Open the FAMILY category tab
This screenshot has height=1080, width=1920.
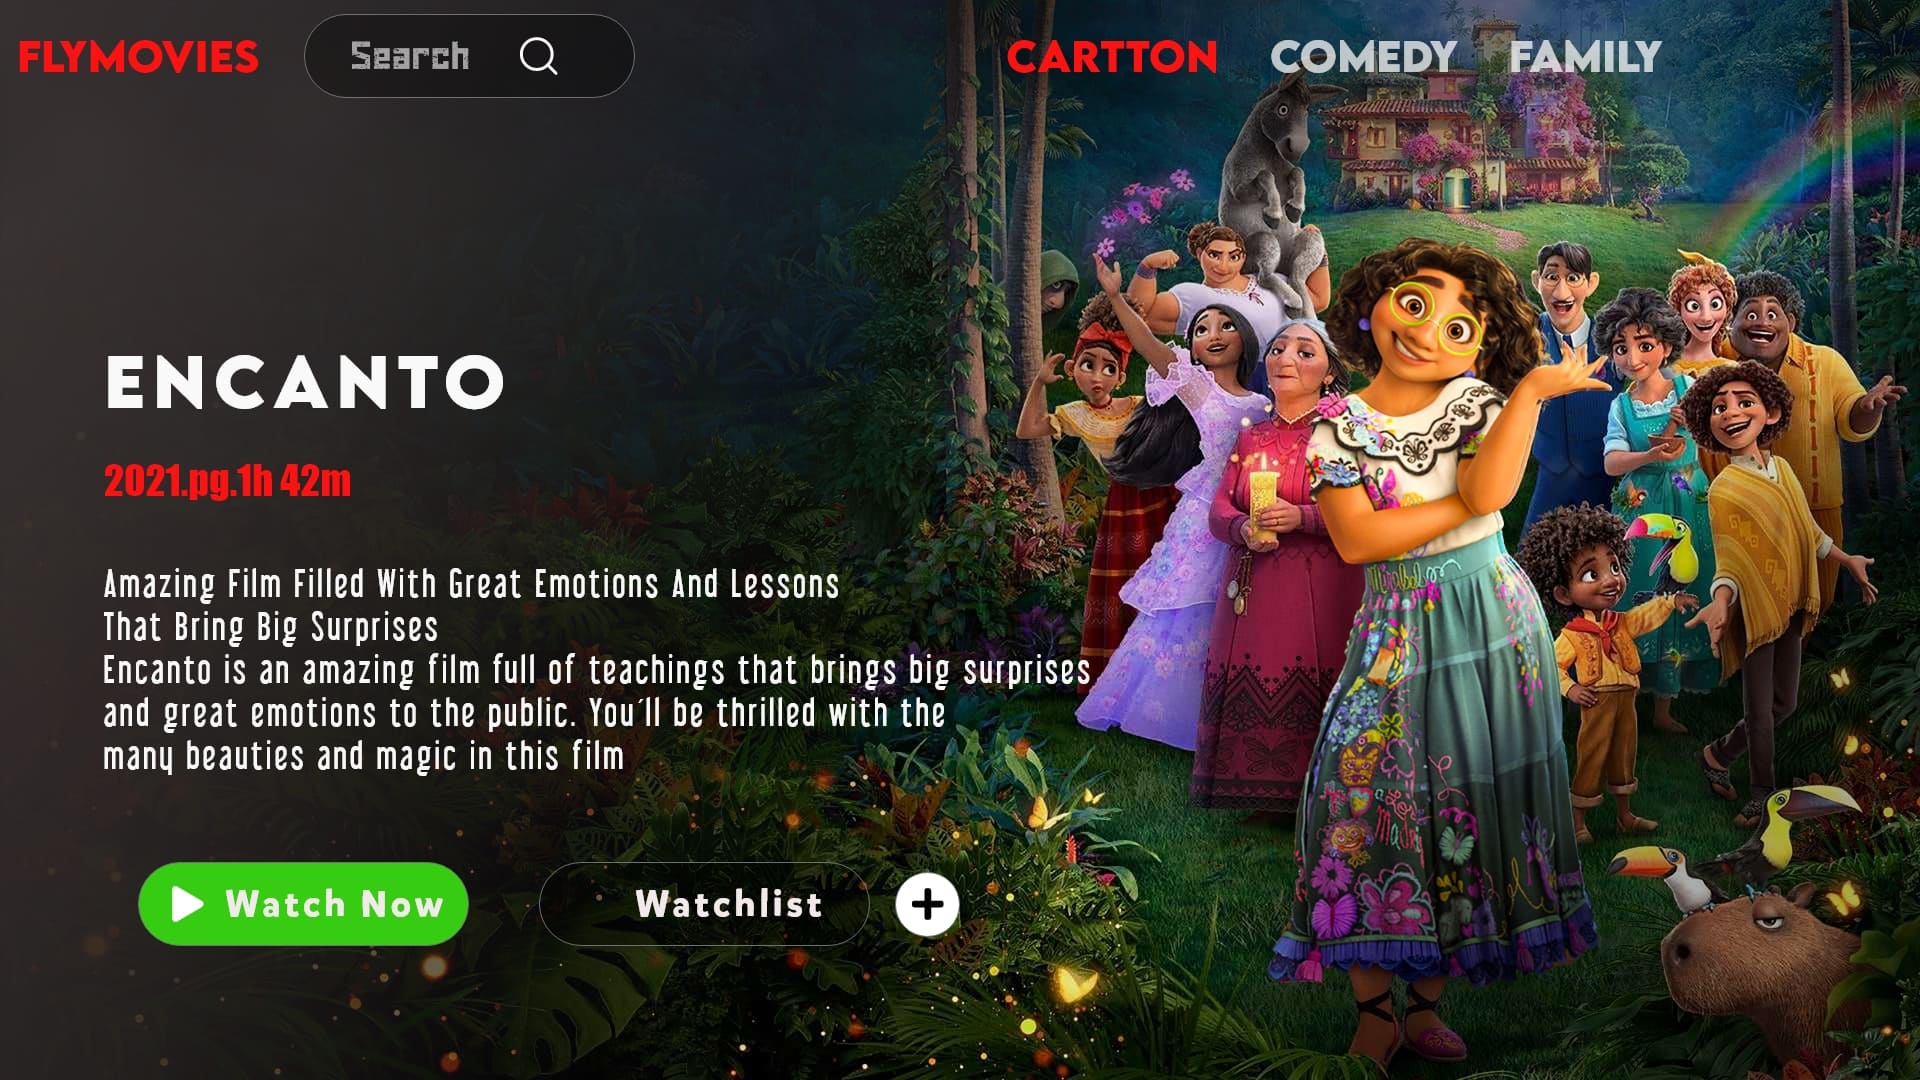point(1585,57)
